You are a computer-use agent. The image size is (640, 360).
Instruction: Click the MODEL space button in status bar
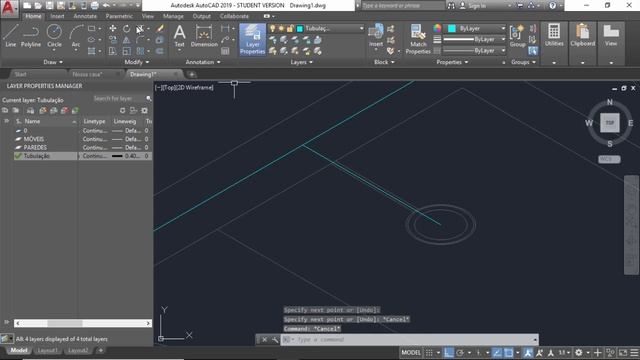tap(411, 353)
